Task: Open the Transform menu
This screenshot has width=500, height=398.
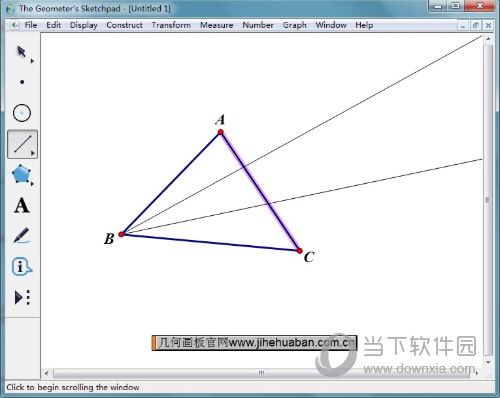Action: tap(171, 25)
